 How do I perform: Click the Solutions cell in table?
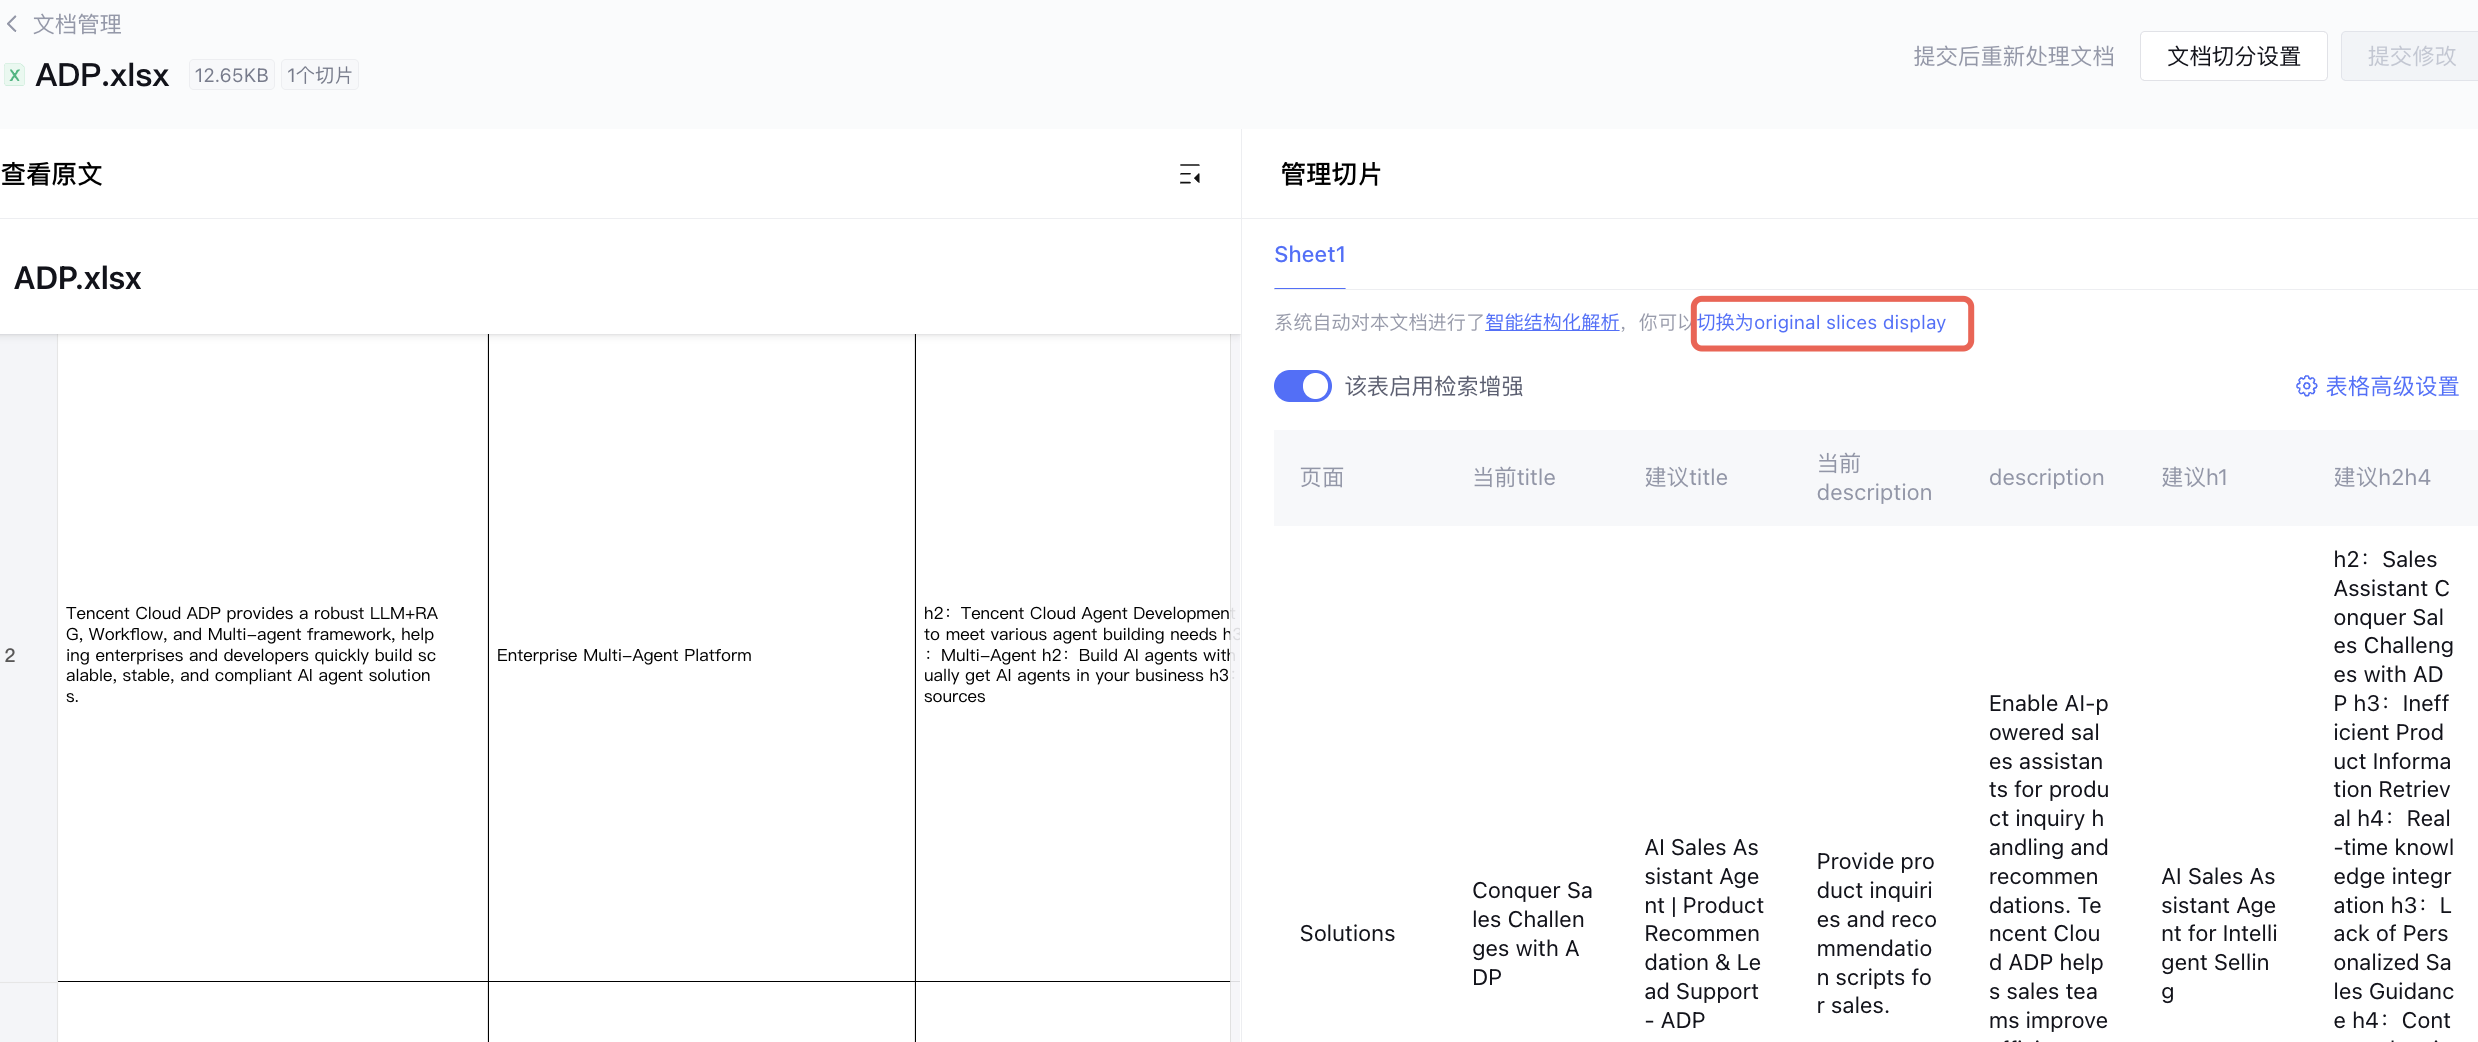[x=1347, y=933]
